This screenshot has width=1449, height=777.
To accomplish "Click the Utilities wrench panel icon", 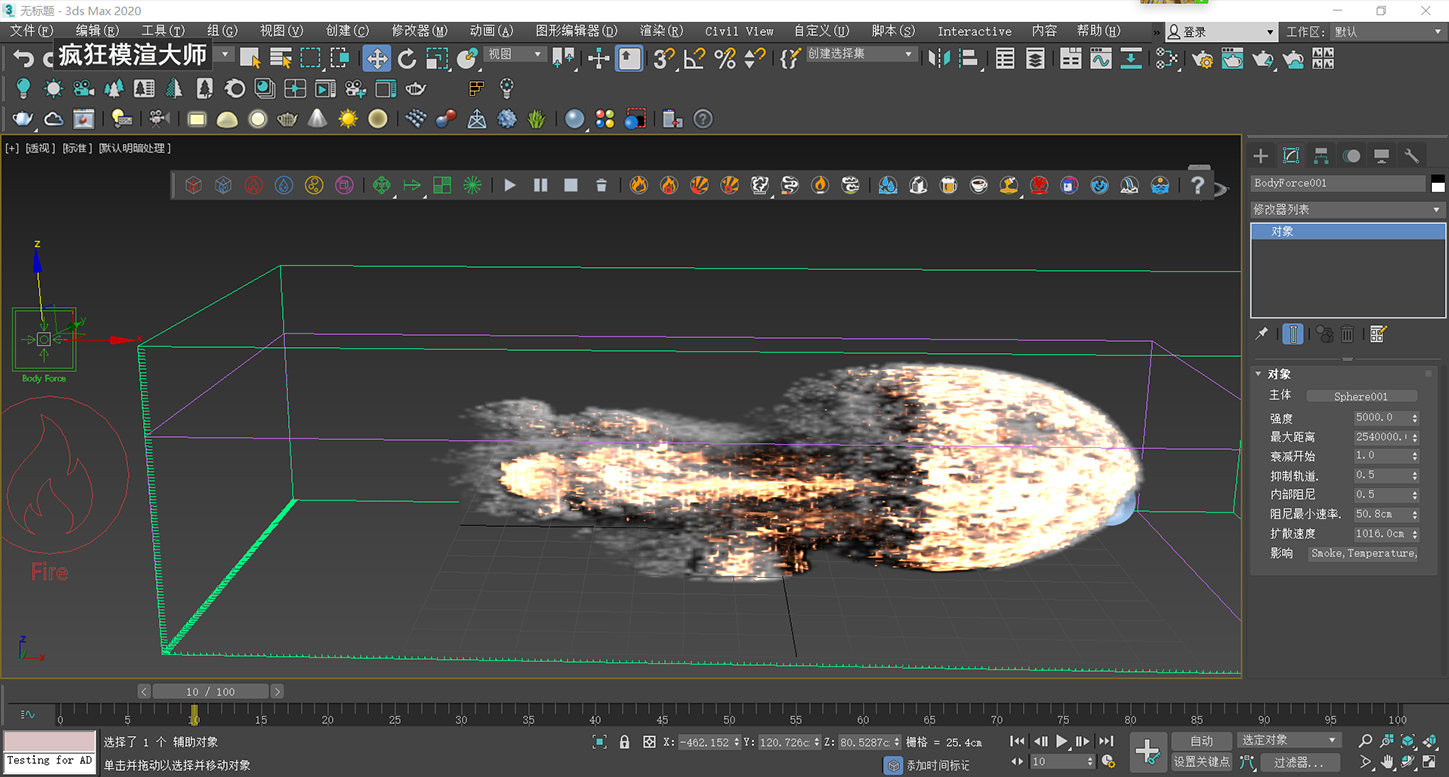I will tap(1411, 156).
